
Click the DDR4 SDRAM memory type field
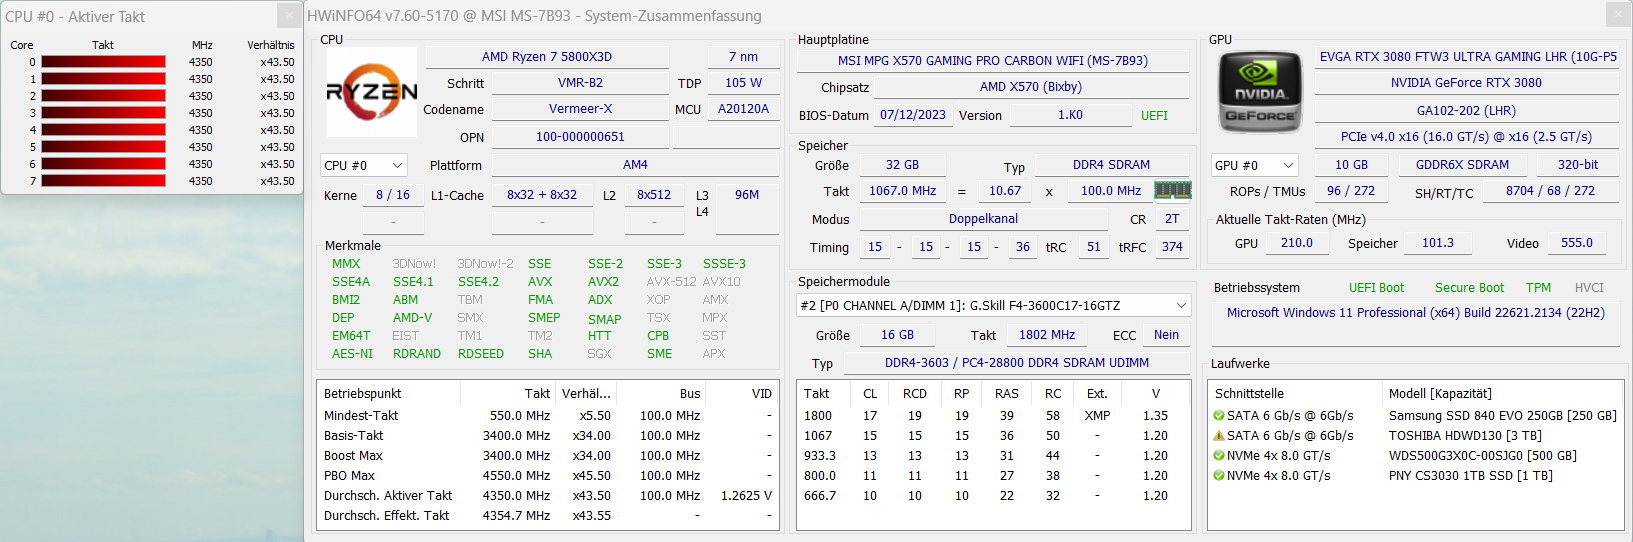[x=1111, y=165]
